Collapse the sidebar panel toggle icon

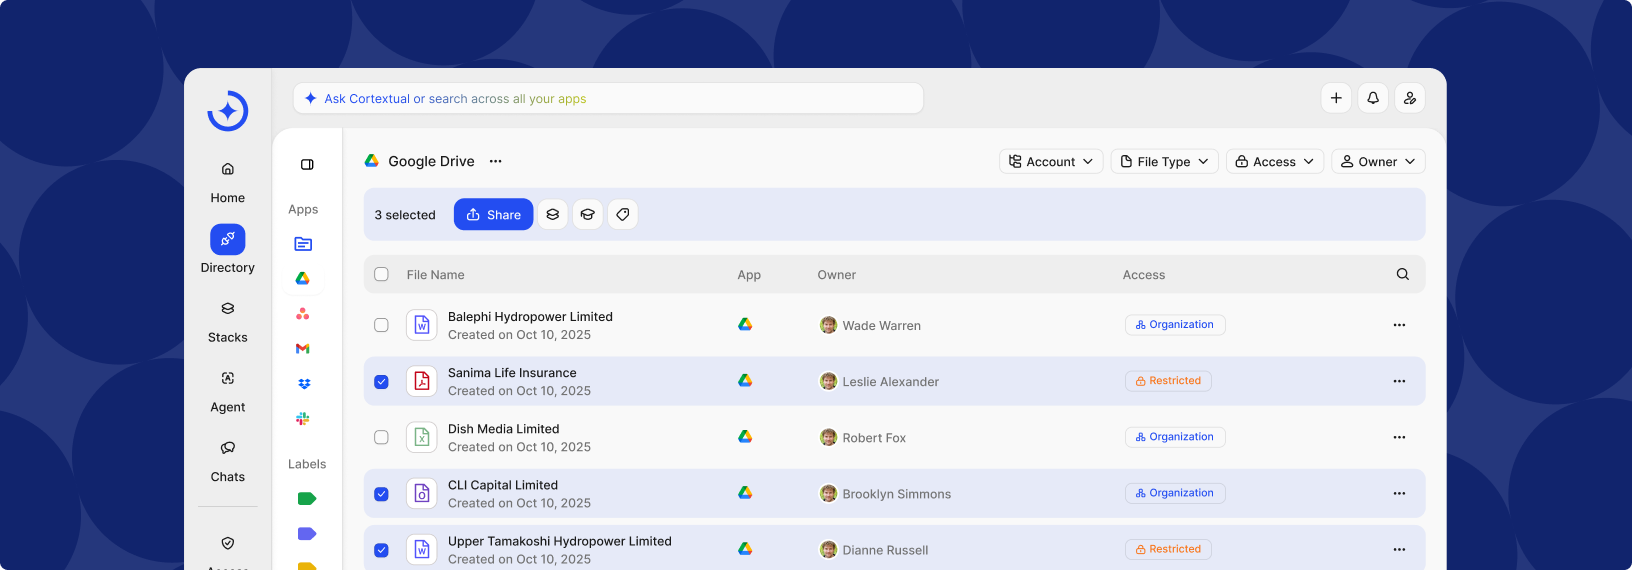[307, 165]
